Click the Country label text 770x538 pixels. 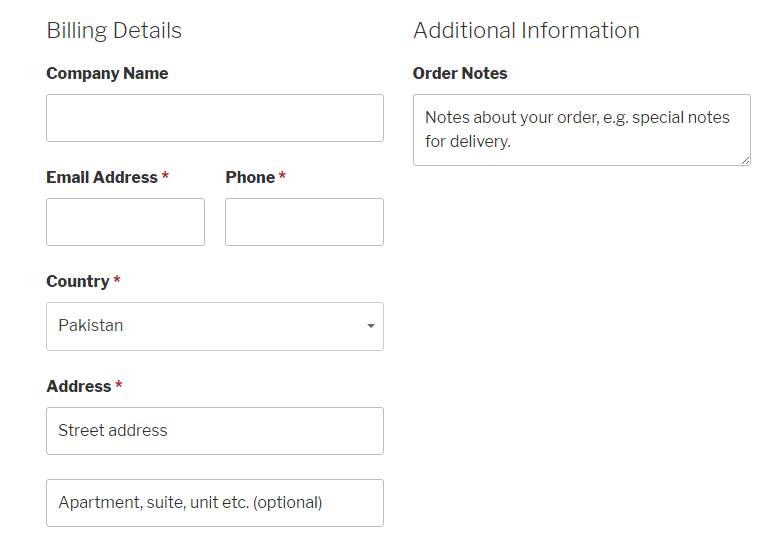click(77, 281)
